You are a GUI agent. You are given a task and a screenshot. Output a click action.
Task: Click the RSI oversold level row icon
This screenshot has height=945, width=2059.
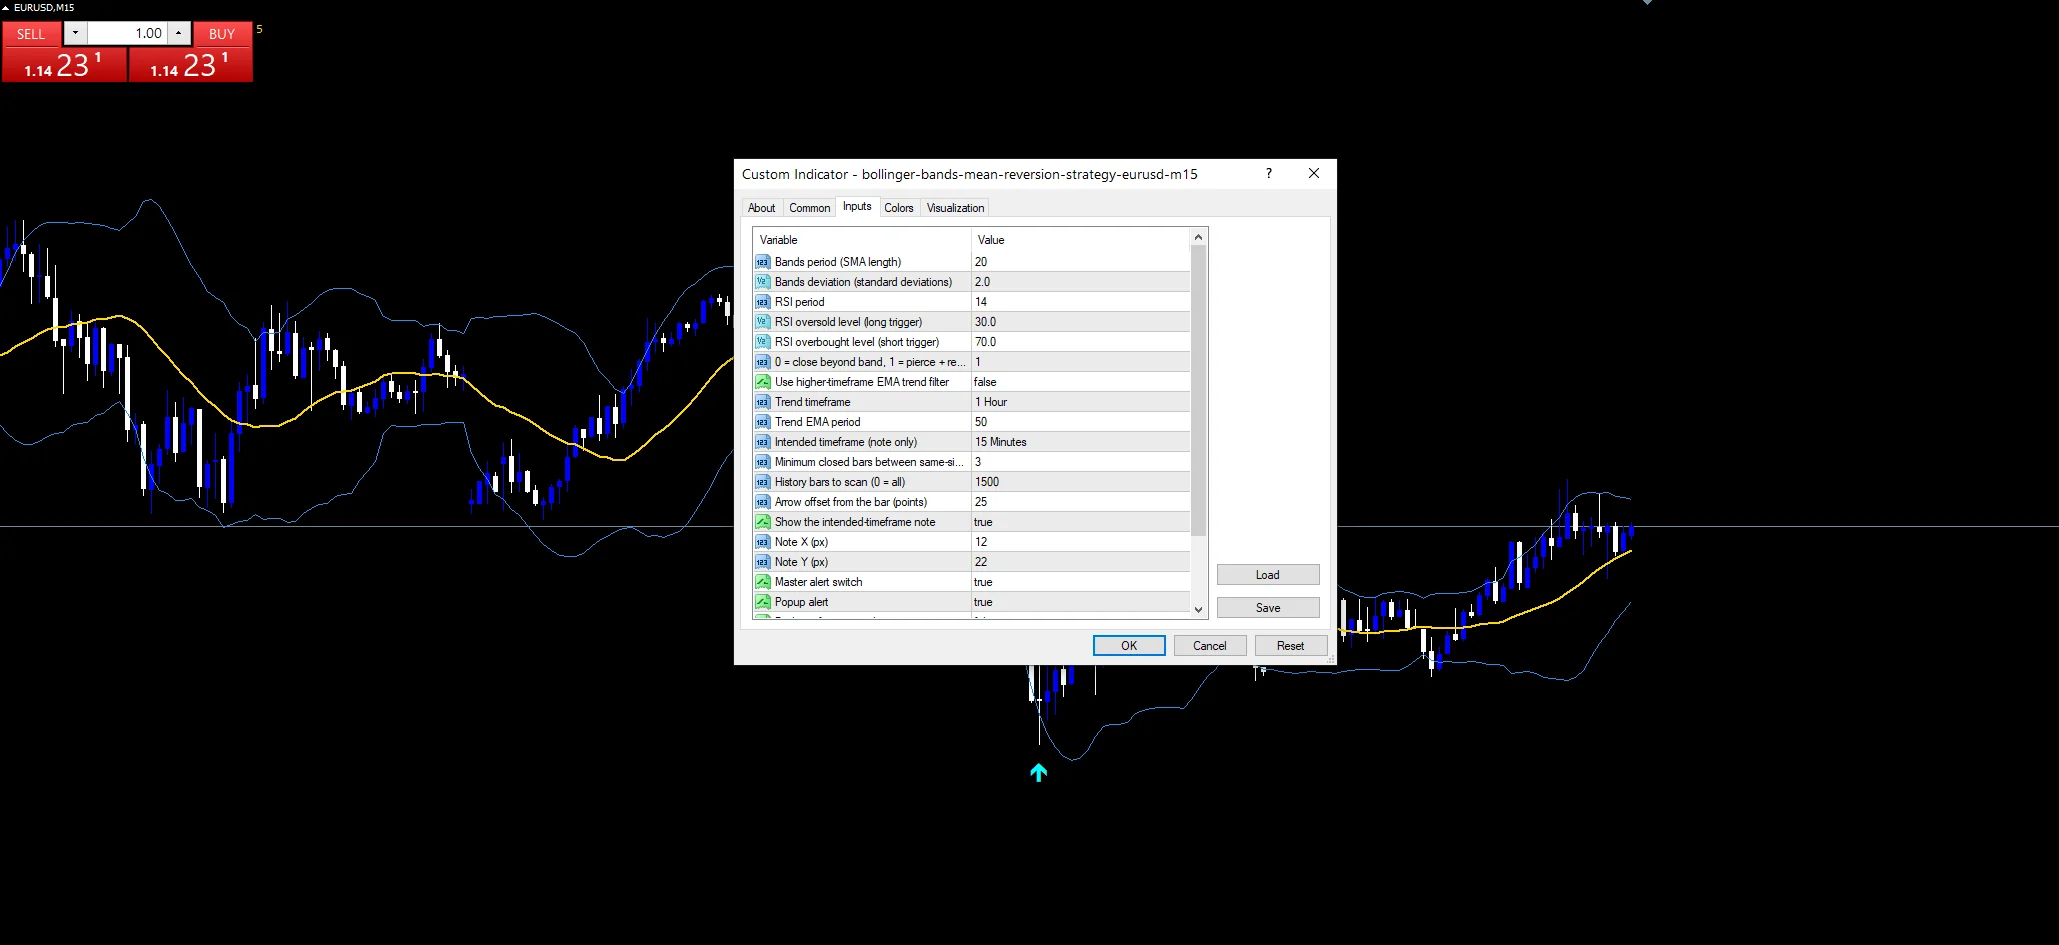(x=762, y=322)
